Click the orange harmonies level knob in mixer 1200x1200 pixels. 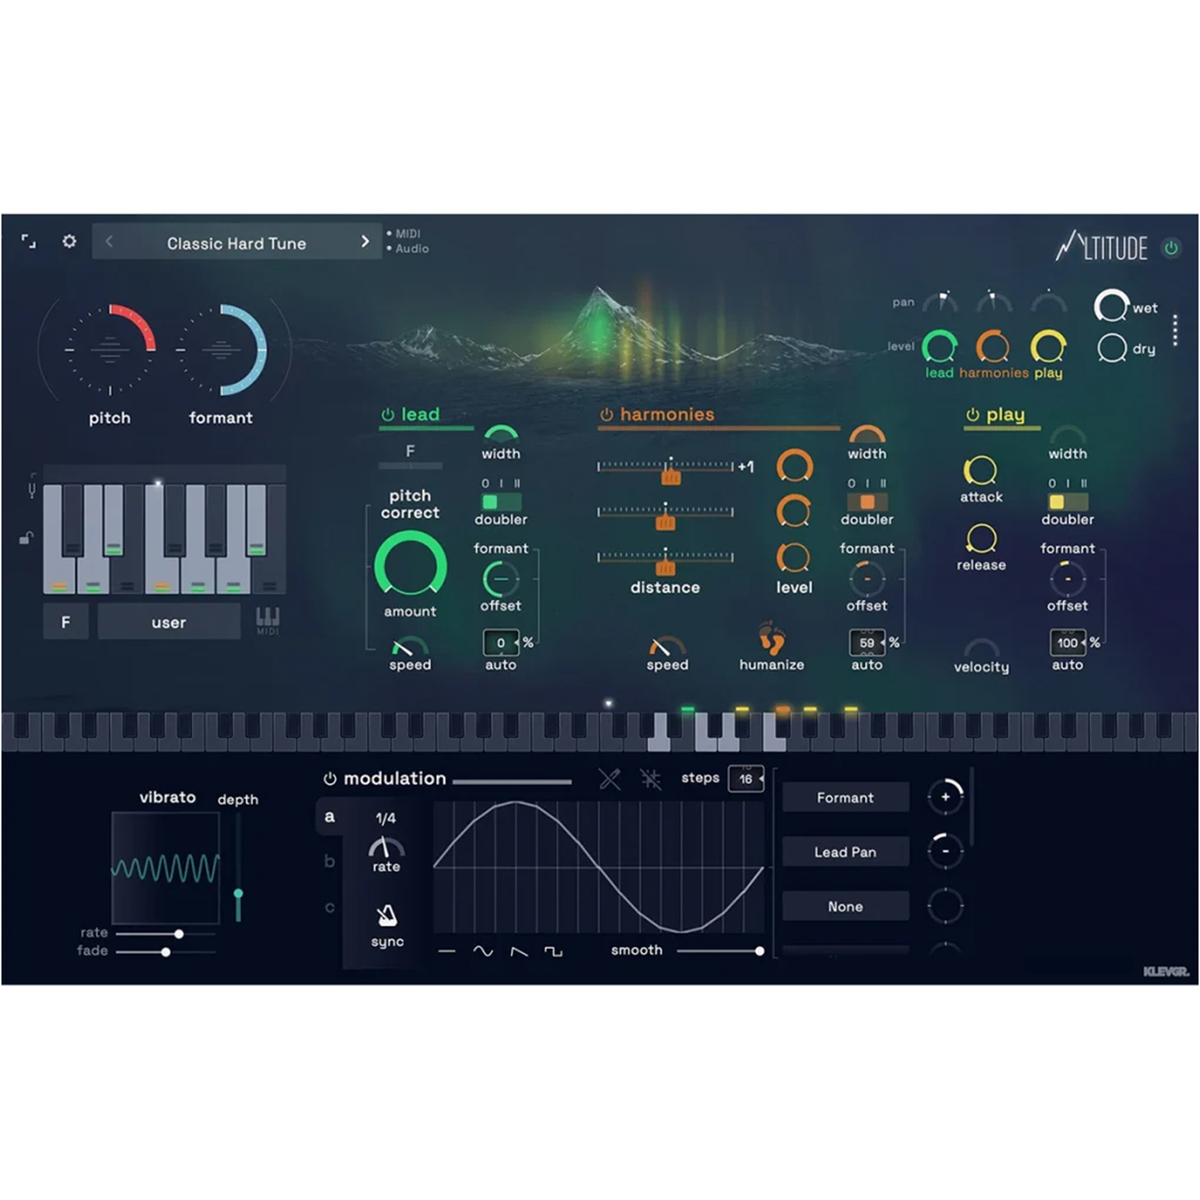pyautogui.click(x=993, y=346)
